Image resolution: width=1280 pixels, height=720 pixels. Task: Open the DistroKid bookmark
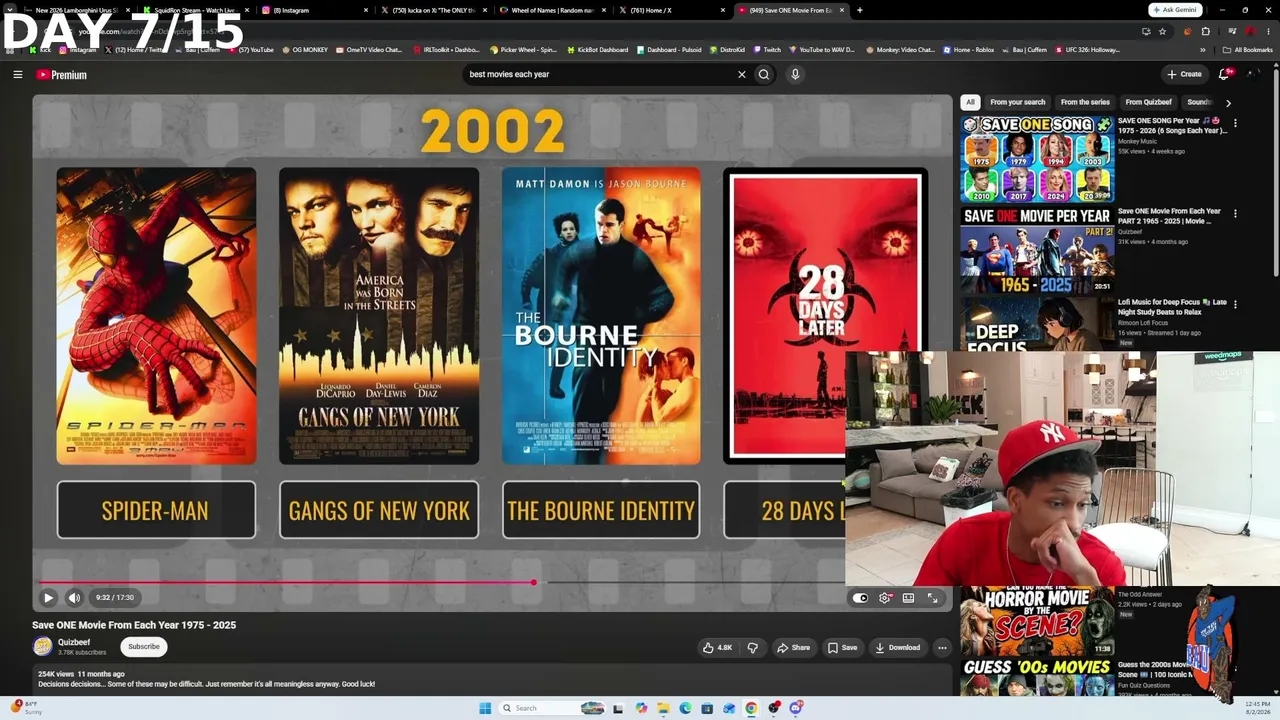(727, 49)
